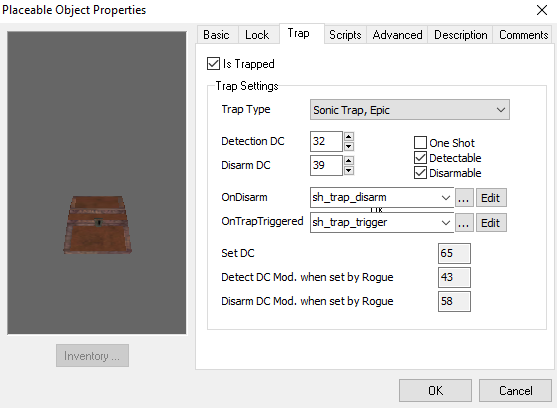557x408 pixels.
Task: Go to the Advanced tab
Action: pyautogui.click(x=397, y=35)
